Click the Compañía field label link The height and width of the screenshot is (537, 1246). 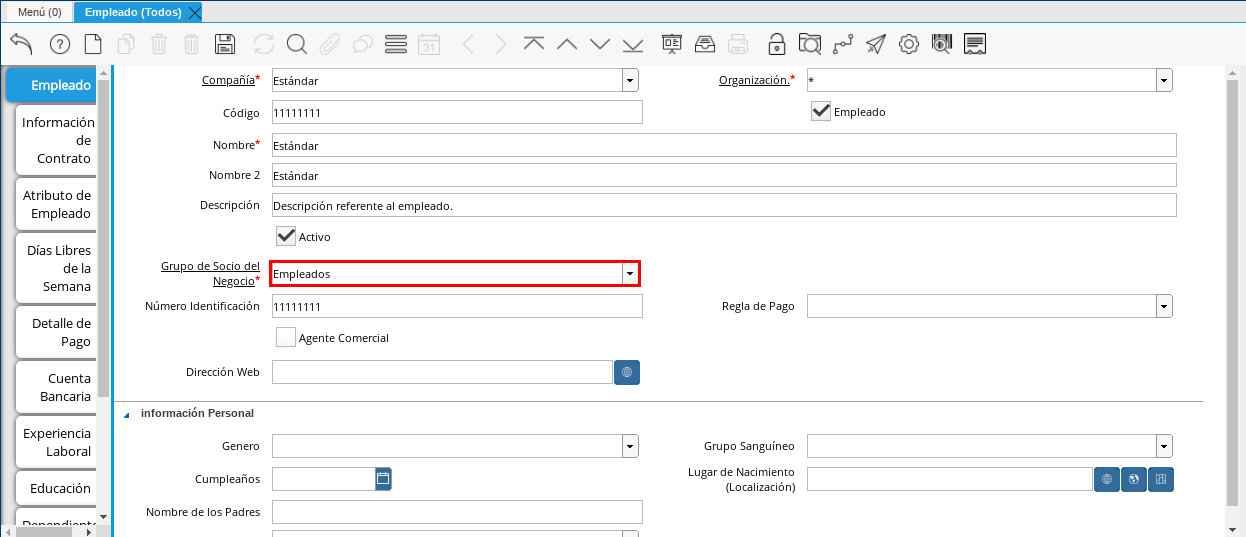click(228, 80)
